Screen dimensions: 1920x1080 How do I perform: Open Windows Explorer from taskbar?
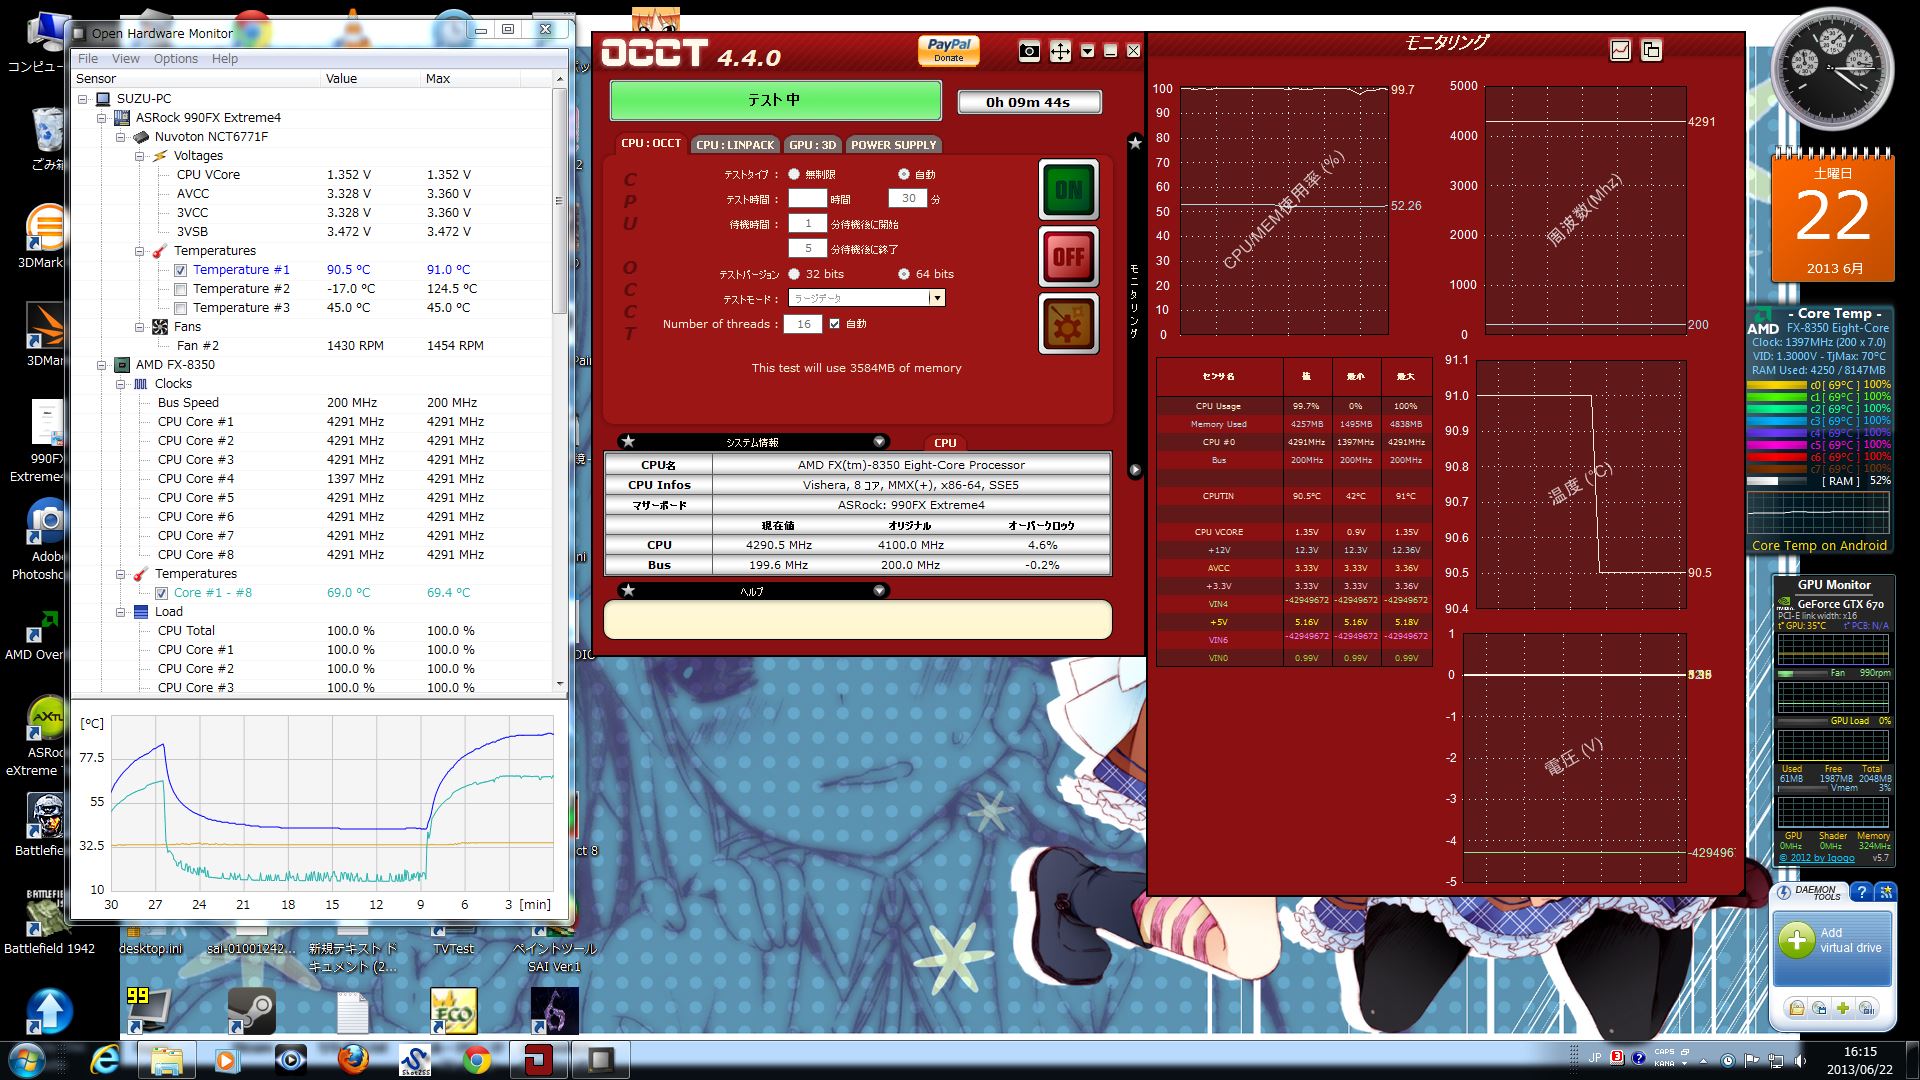tap(167, 1059)
